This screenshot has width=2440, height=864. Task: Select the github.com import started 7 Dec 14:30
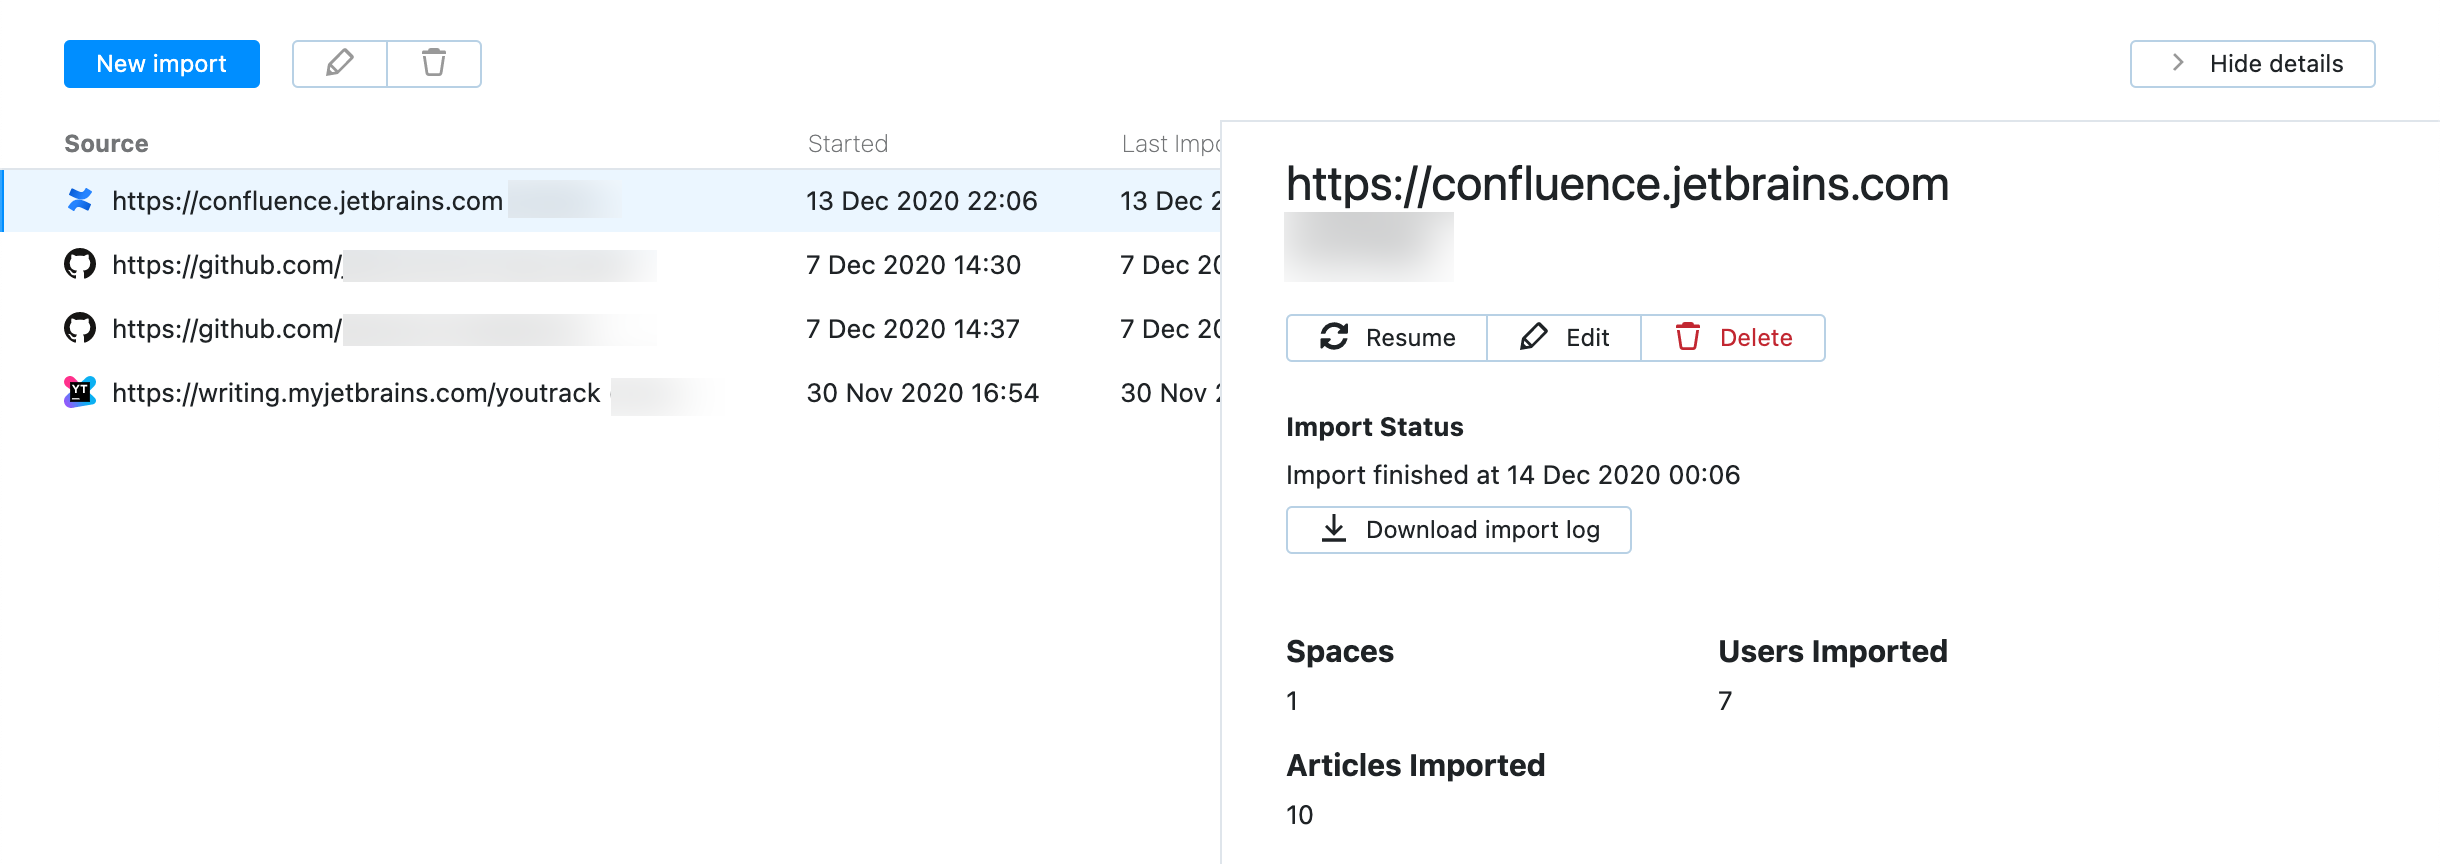[500, 265]
